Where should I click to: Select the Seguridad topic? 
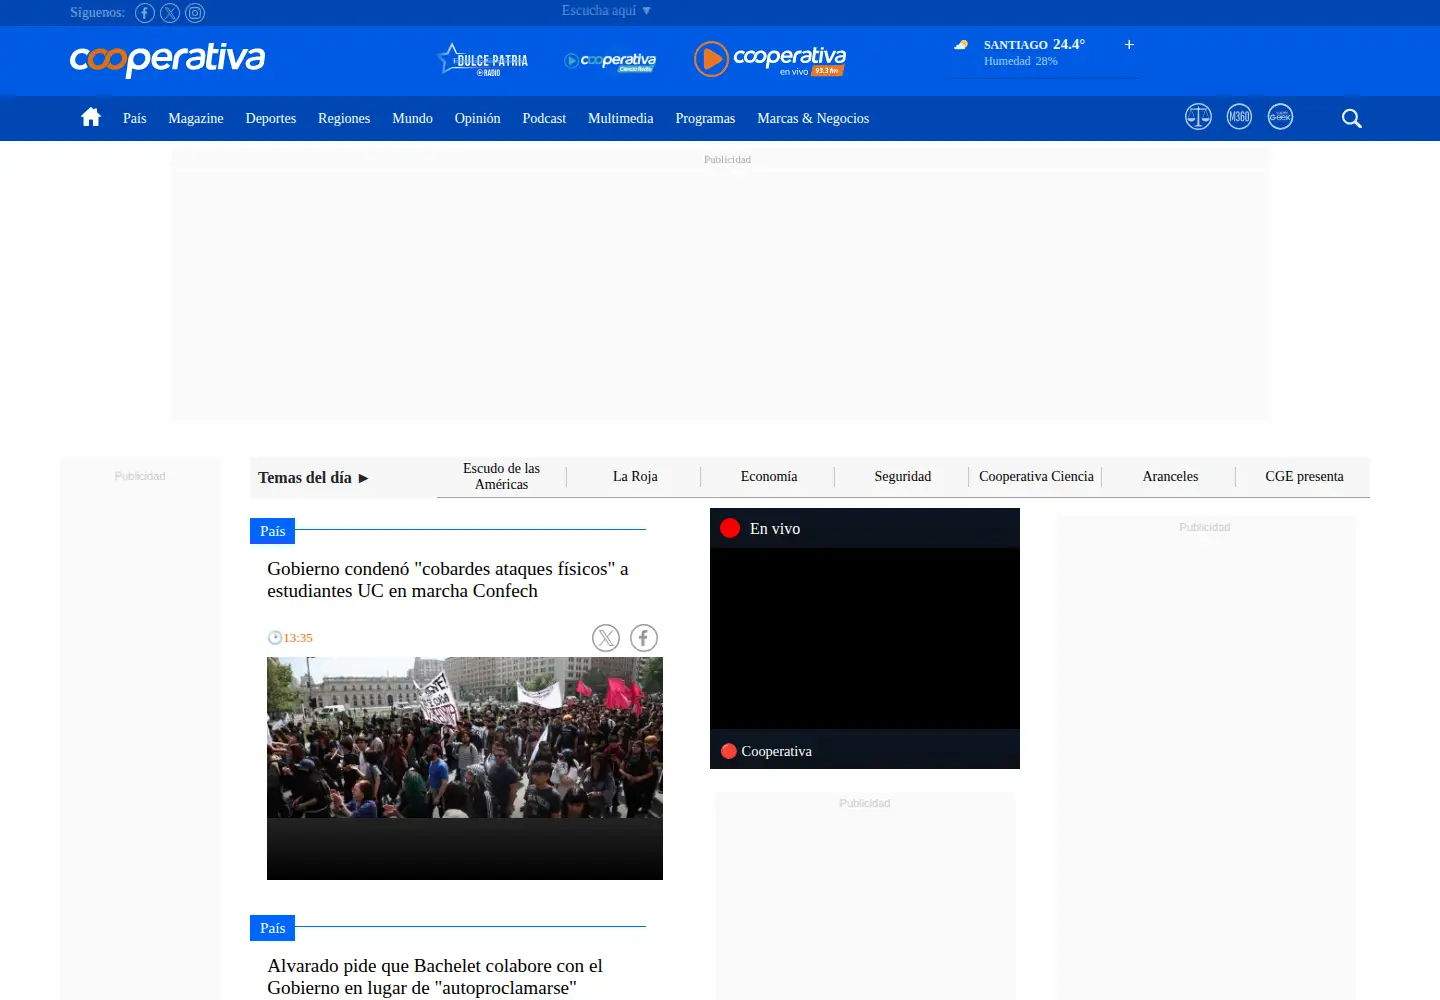pyautogui.click(x=902, y=476)
